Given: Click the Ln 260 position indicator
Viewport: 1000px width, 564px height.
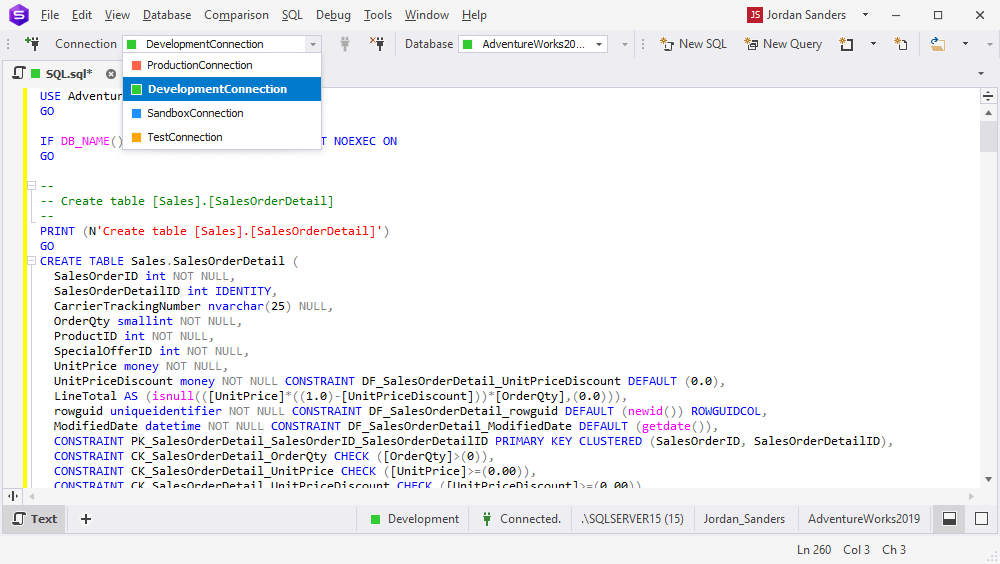Looking at the screenshot, I should [814, 549].
